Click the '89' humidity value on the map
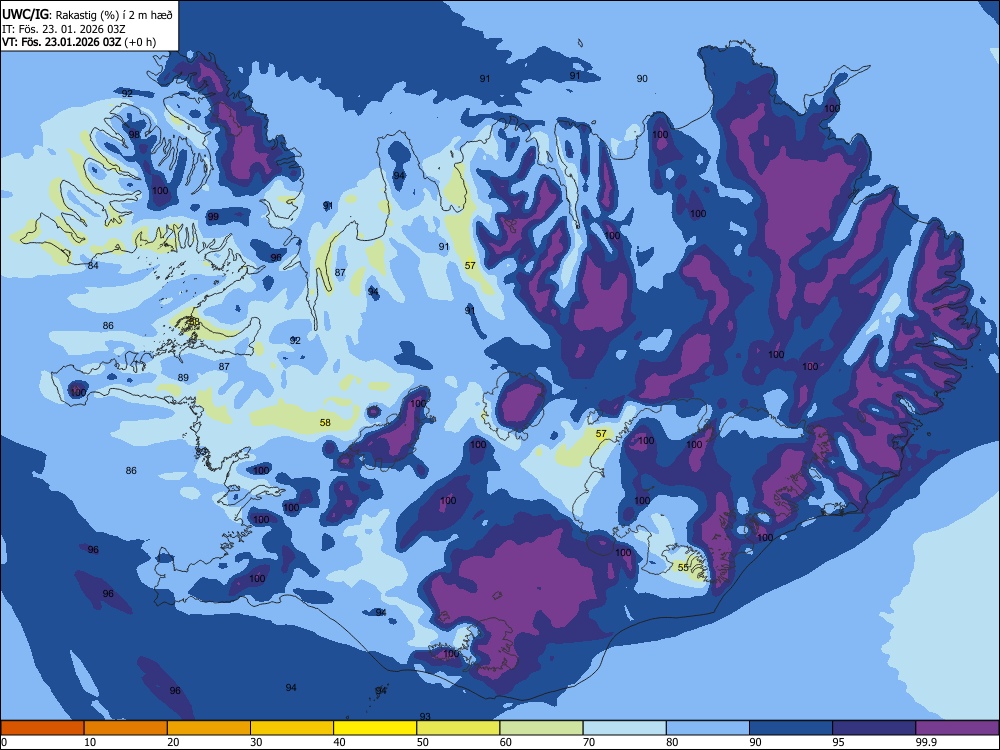This screenshot has height=750, width=1000. point(183,378)
